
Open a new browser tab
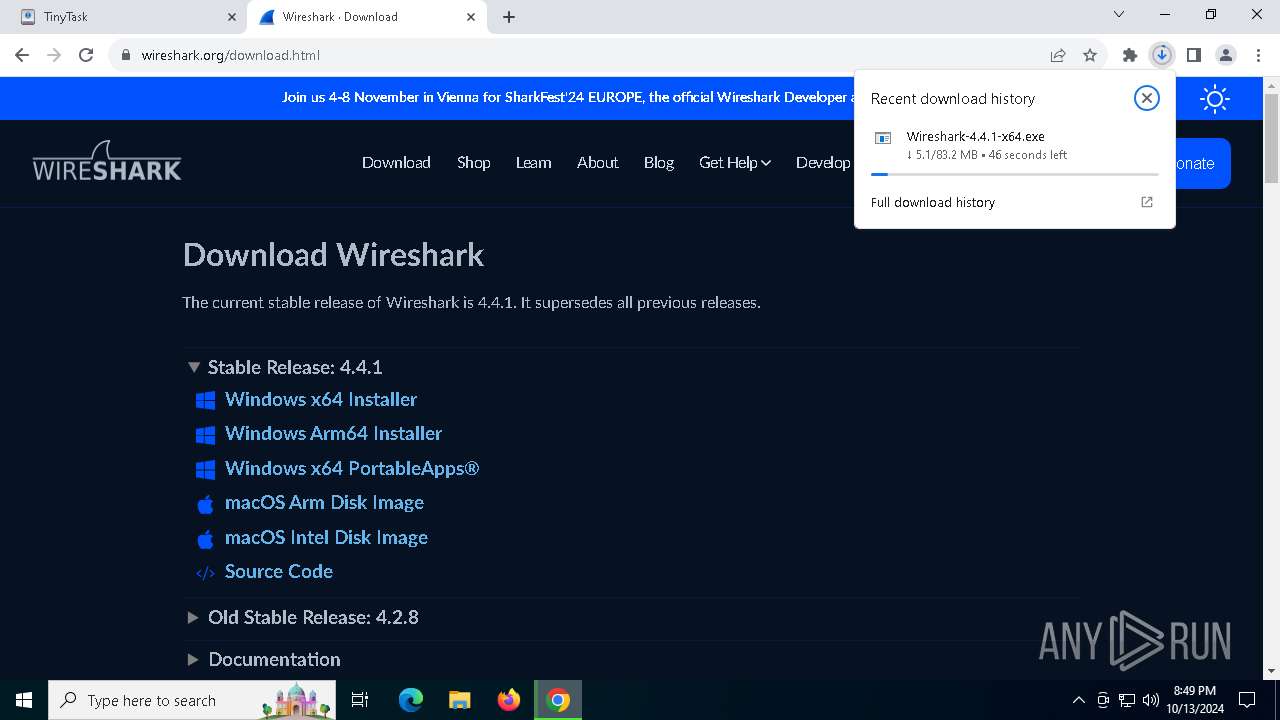(x=509, y=17)
